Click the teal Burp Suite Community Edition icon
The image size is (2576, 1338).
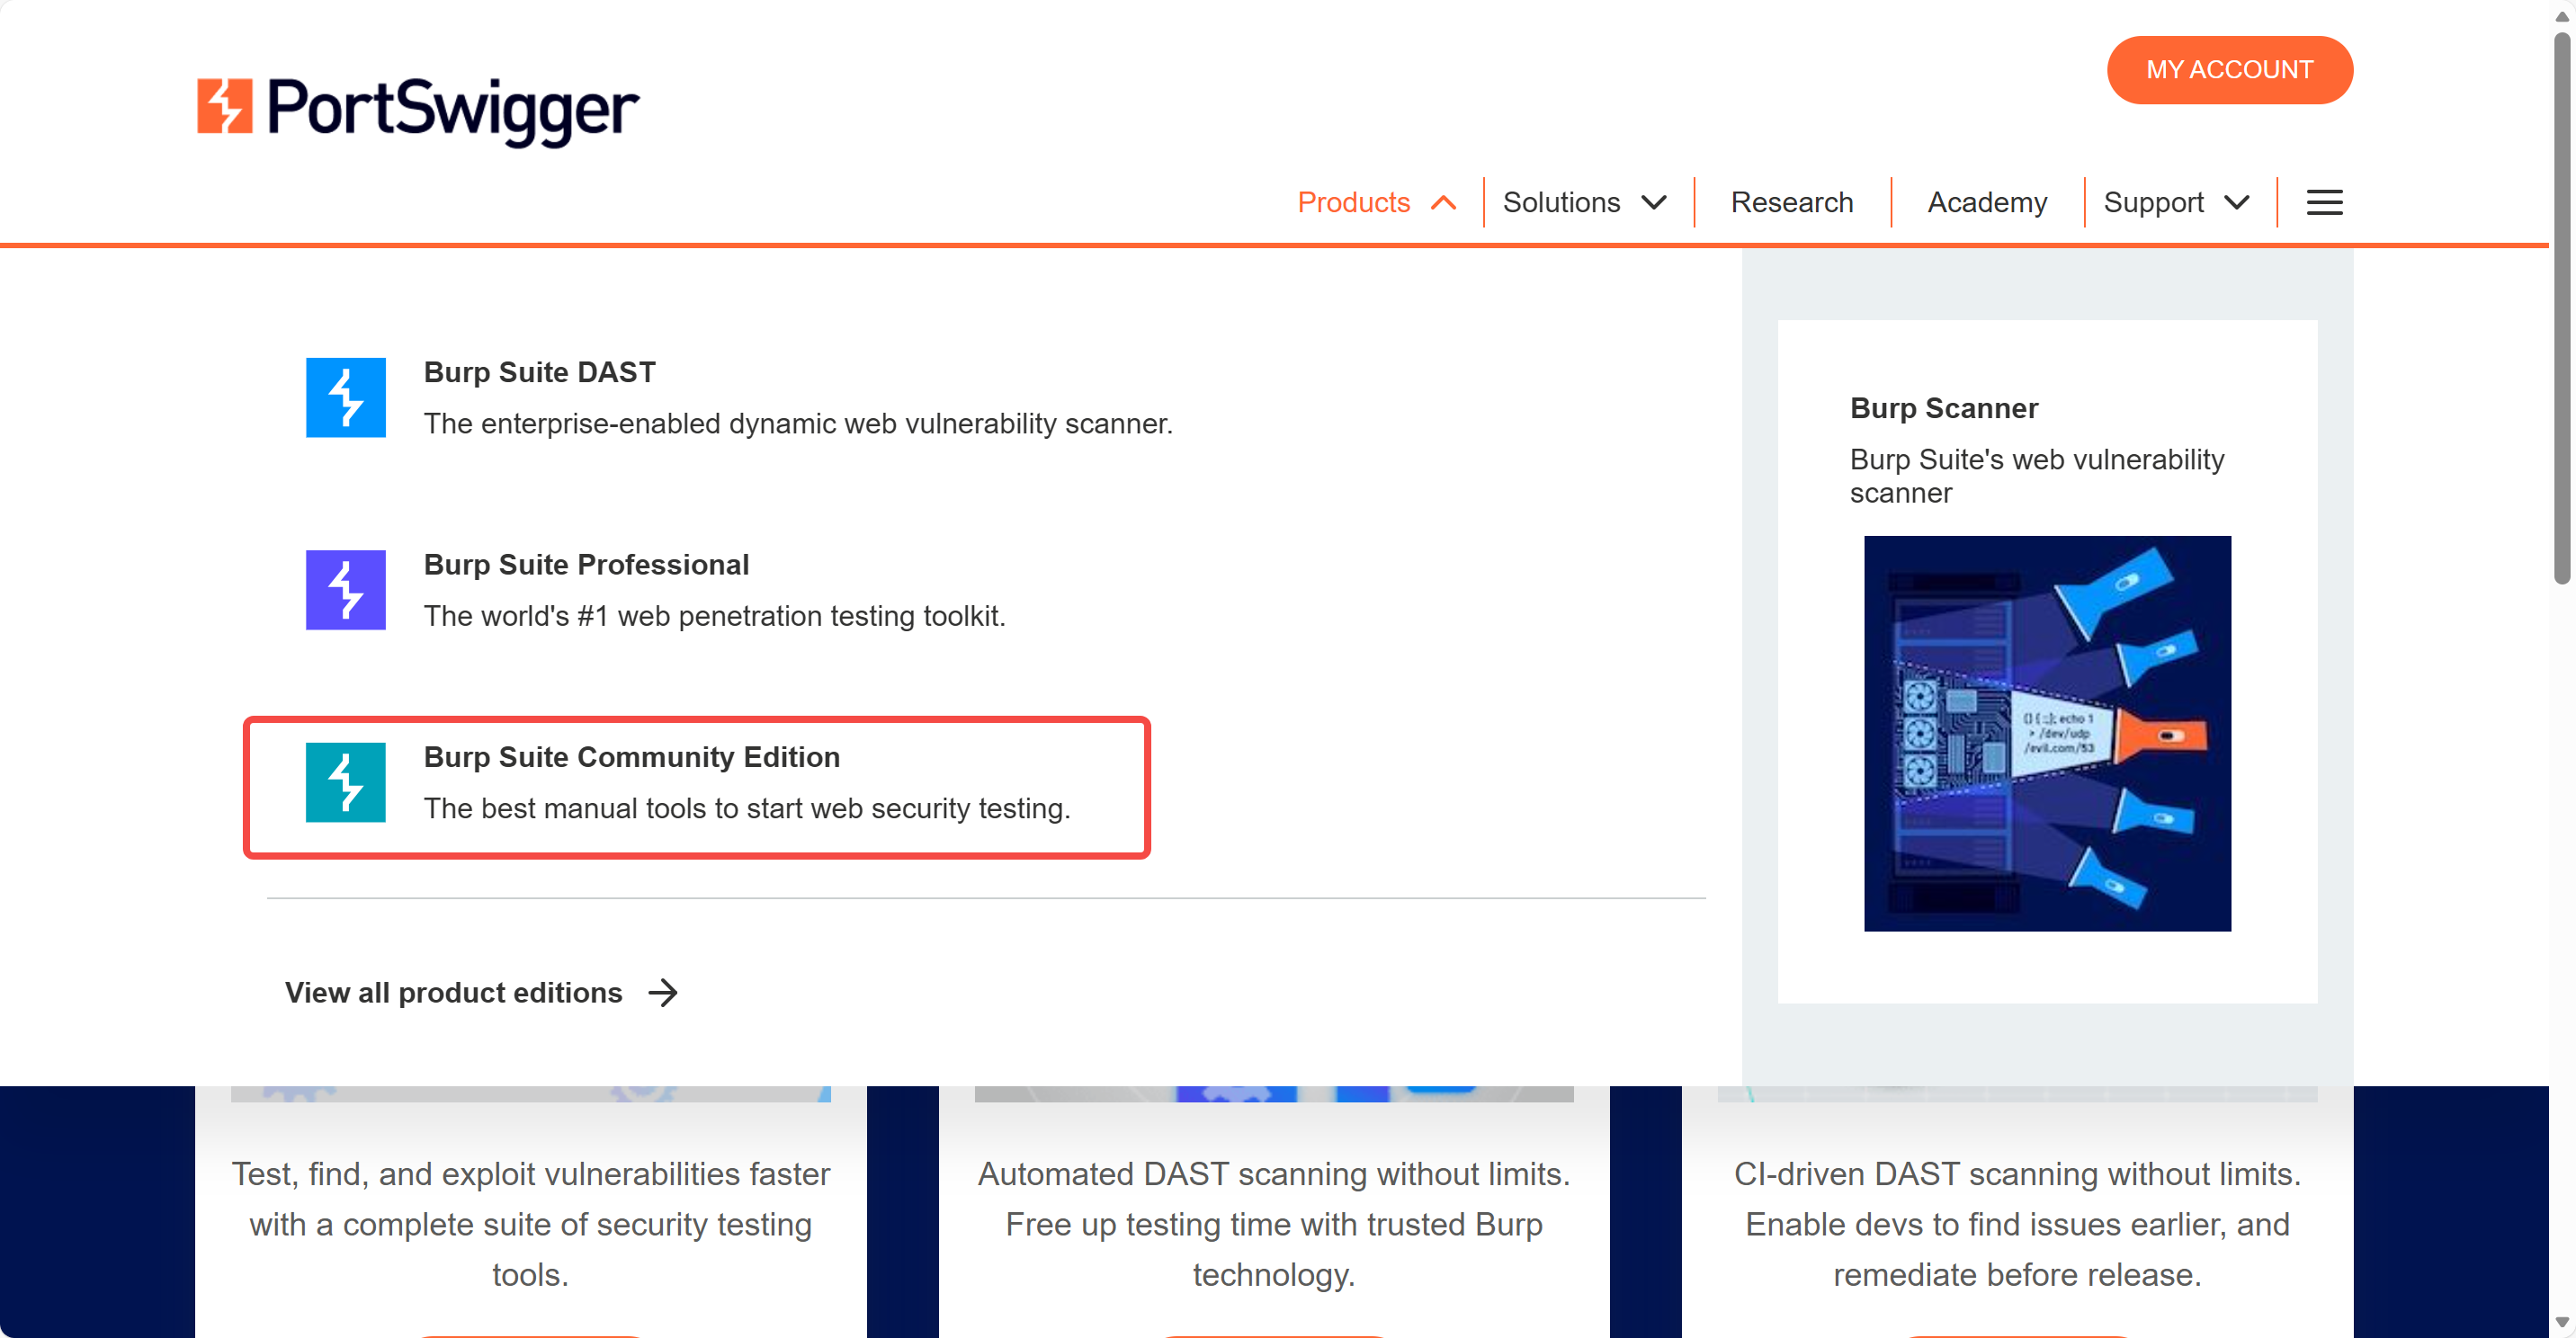(x=345, y=782)
